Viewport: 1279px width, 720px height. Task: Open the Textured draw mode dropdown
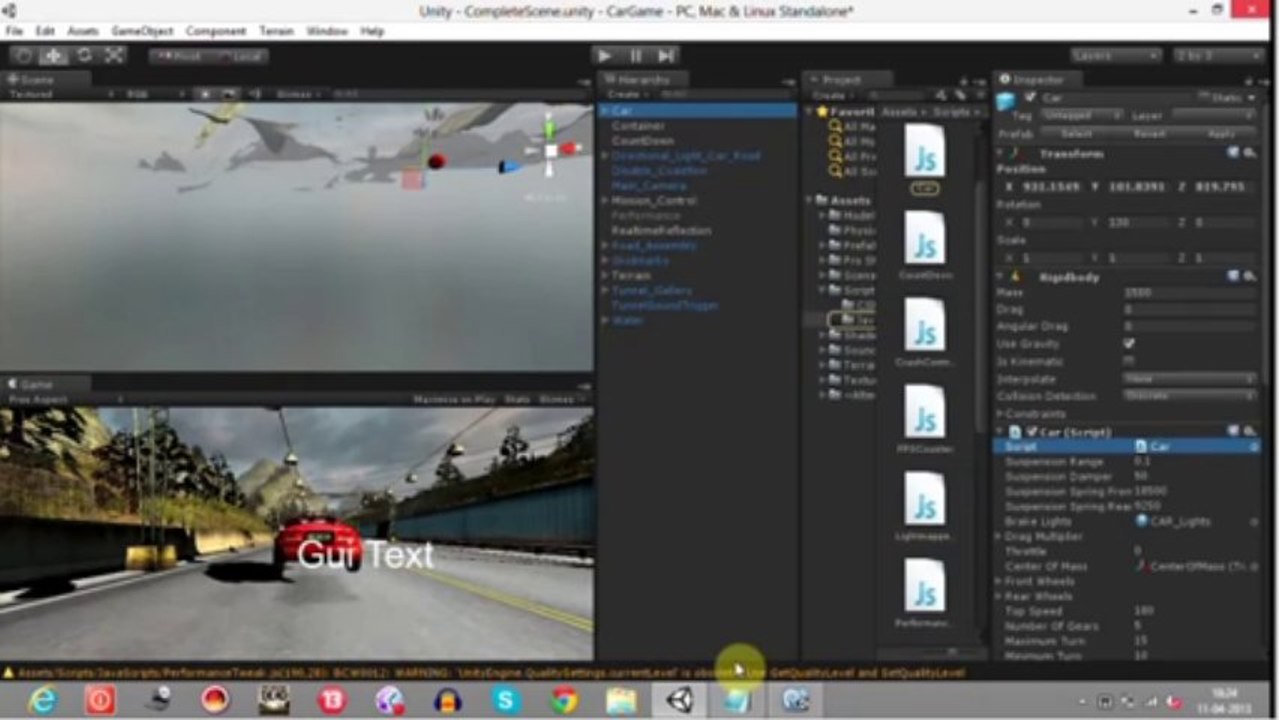60,94
